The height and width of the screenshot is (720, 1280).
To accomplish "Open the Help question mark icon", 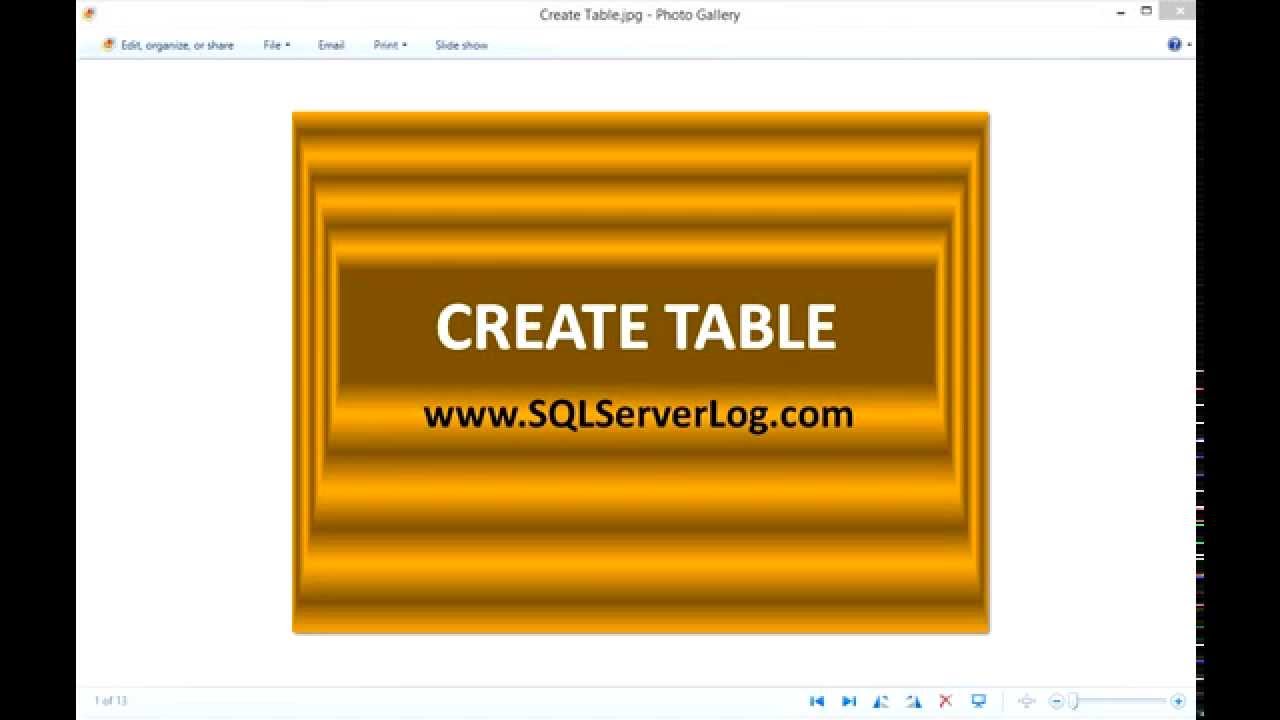I will 1175,44.
